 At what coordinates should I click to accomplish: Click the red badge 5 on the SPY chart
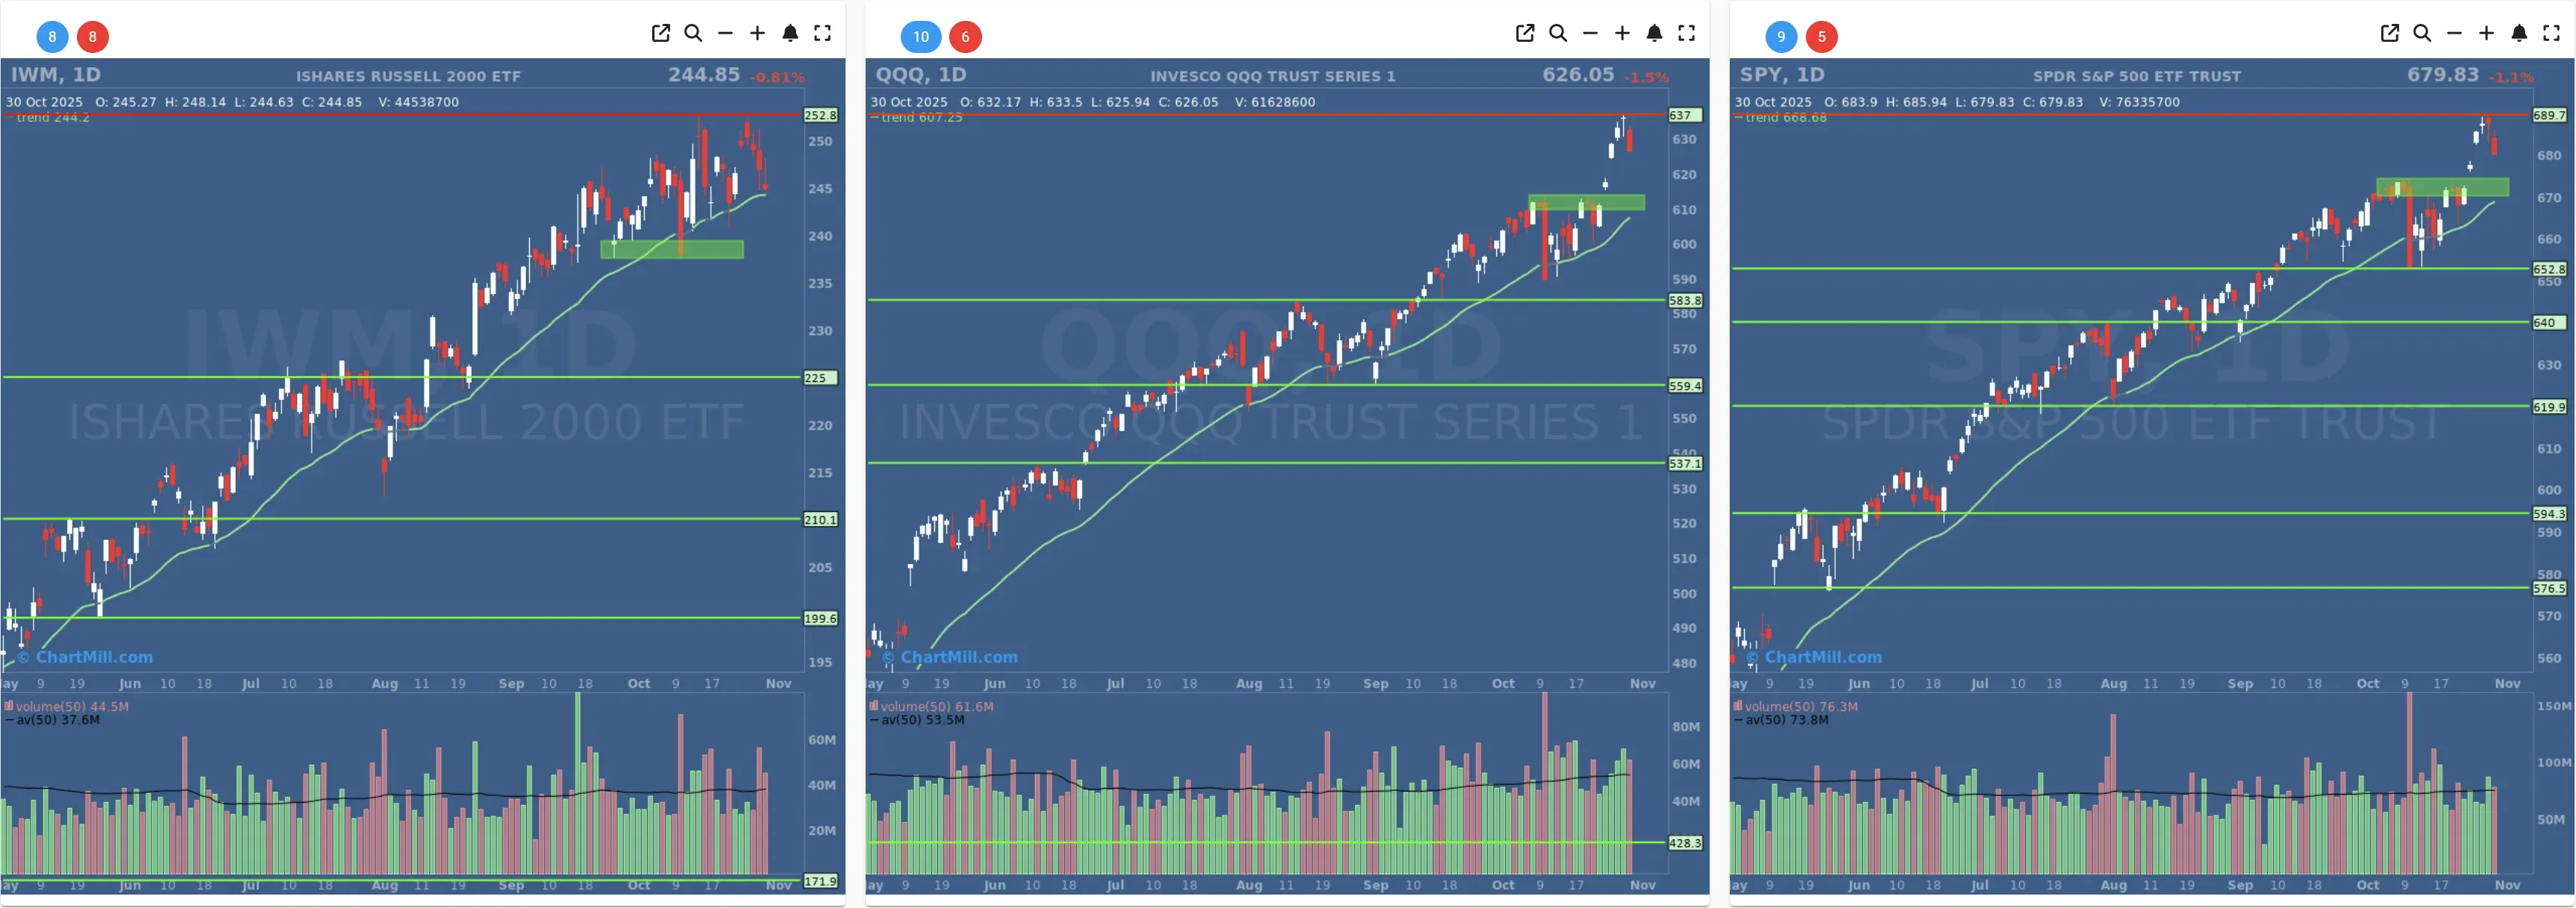click(1822, 37)
